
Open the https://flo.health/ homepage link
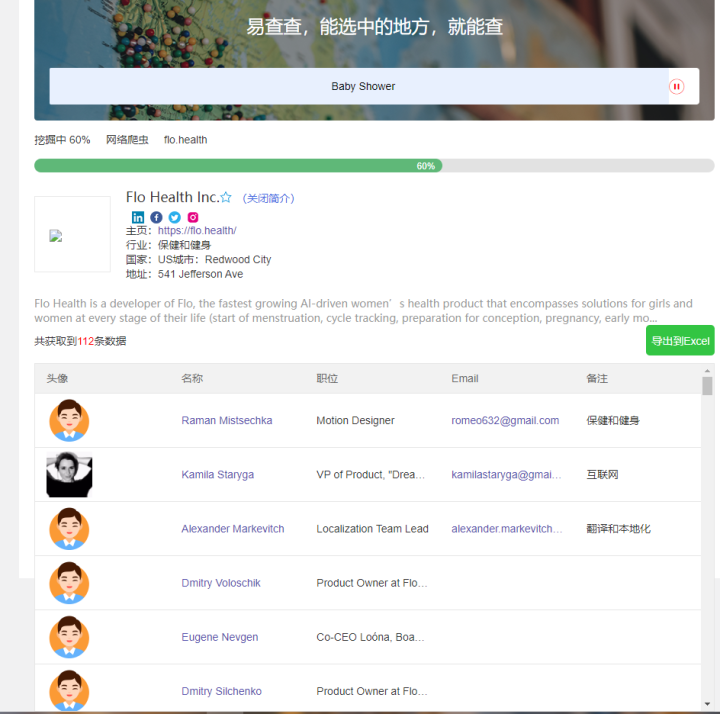click(x=197, y=231)
